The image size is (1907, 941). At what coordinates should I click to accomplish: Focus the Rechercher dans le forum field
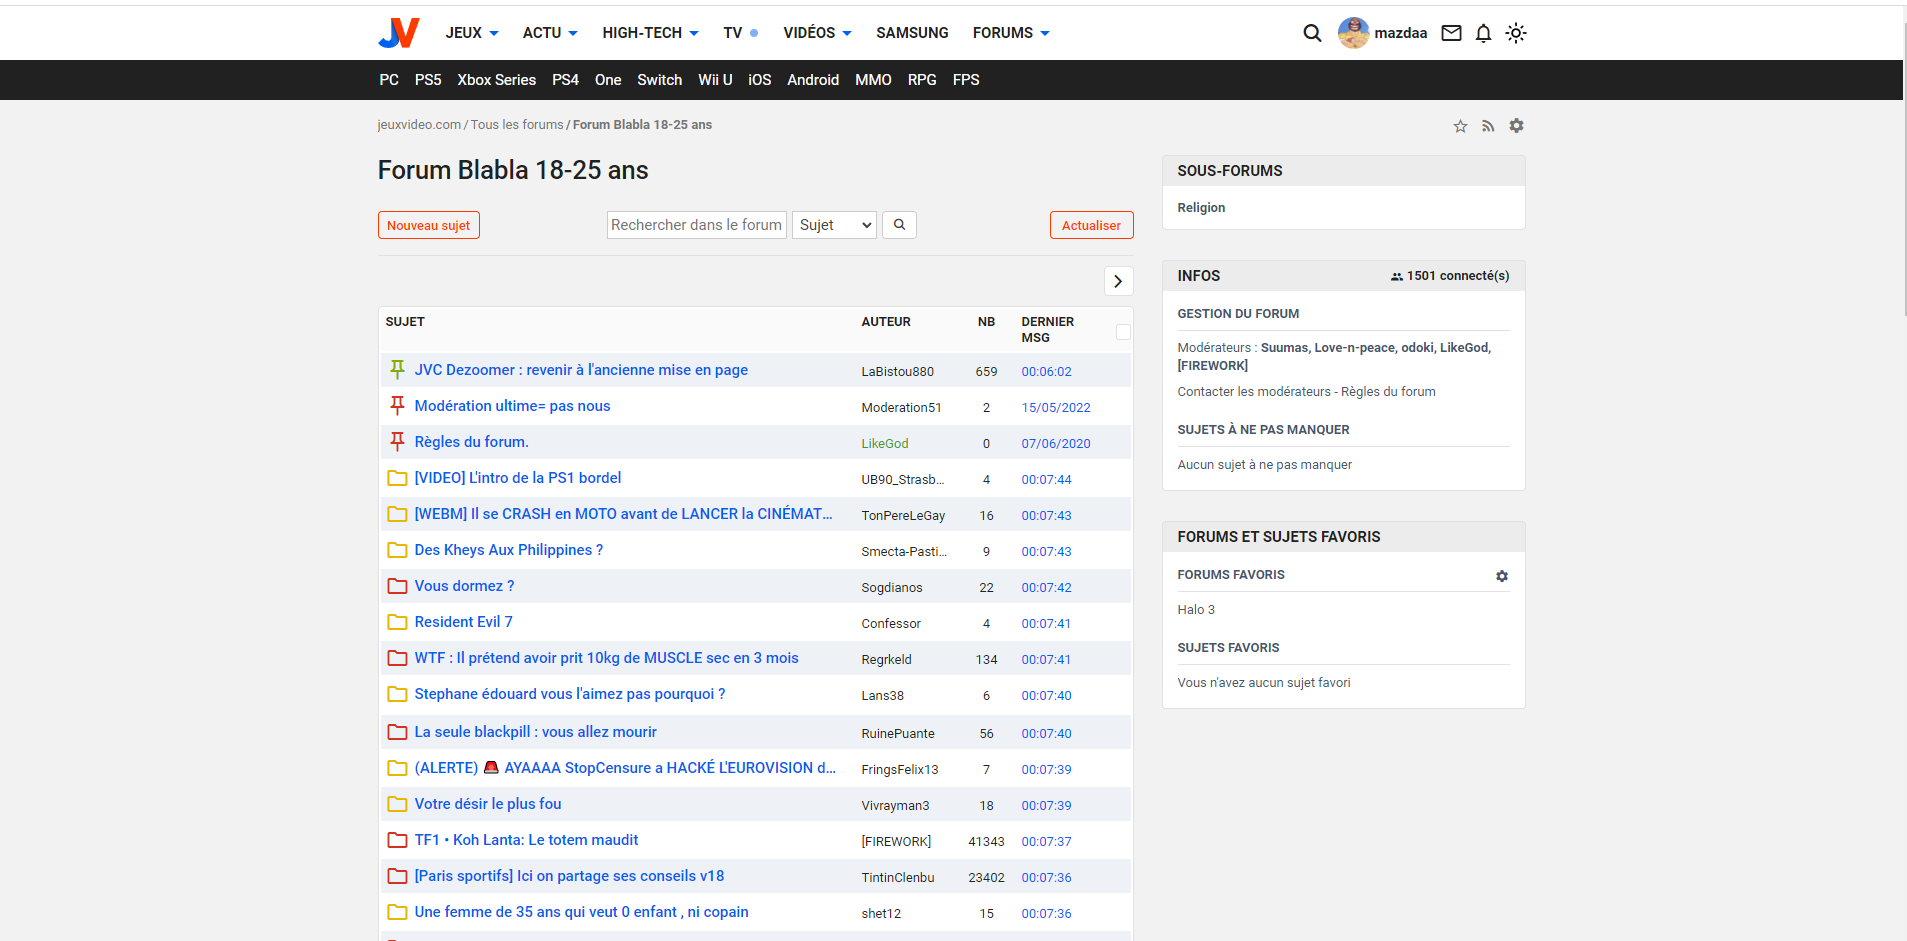click(x=696, y=225)
